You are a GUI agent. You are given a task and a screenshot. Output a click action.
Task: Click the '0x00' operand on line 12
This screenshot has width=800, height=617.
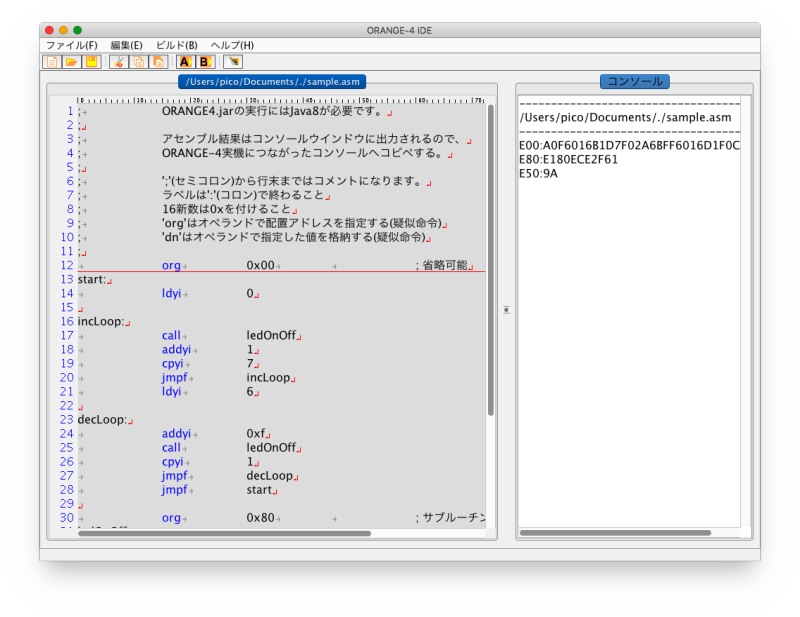(x=261, y=265)
